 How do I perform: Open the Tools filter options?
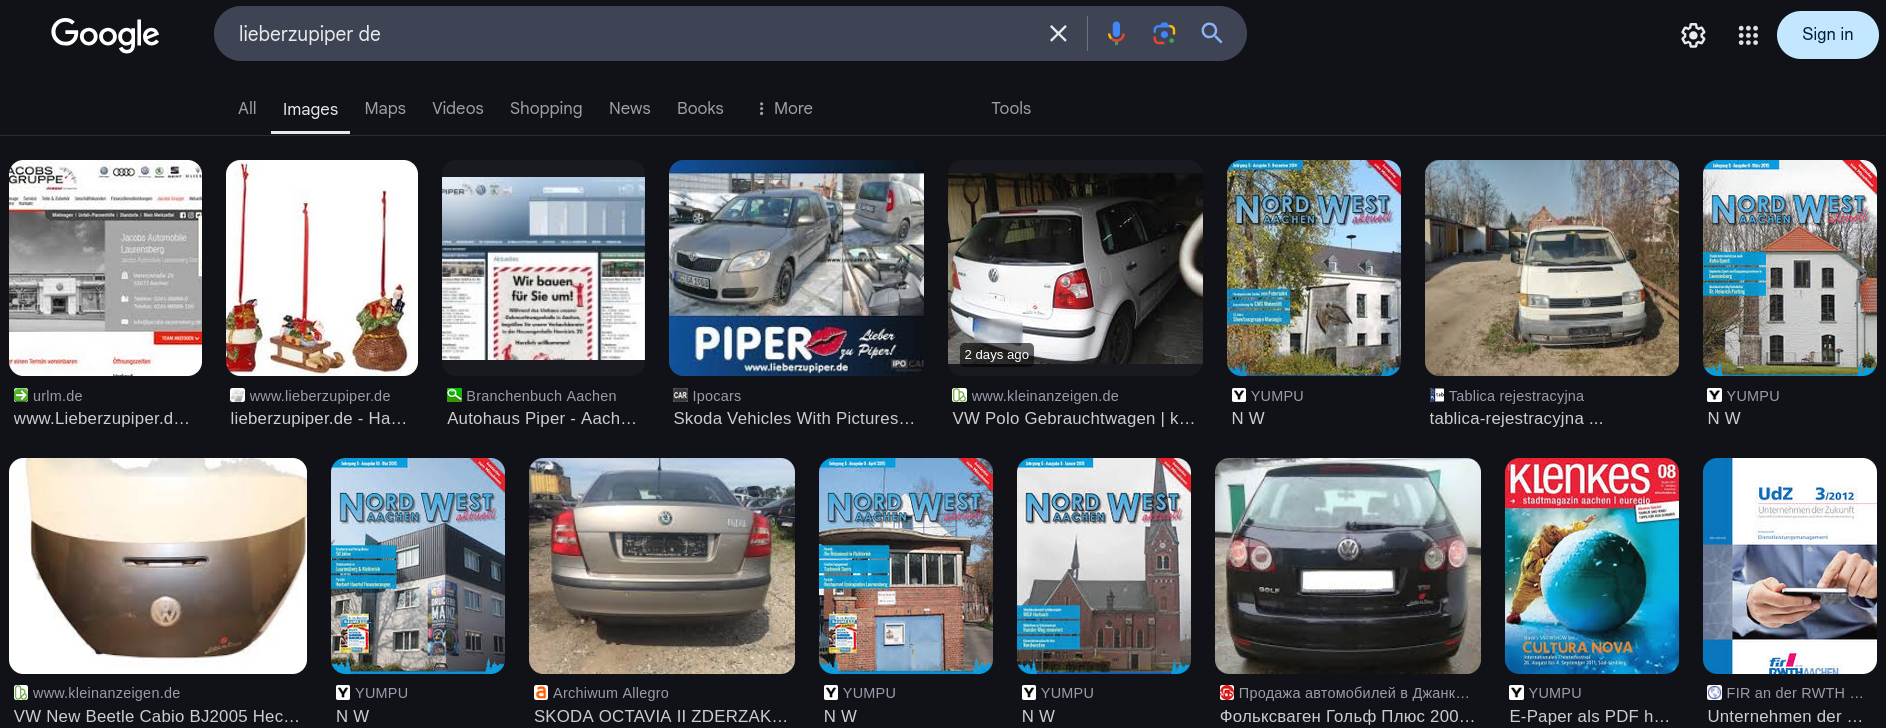(x=1010, y=108)
